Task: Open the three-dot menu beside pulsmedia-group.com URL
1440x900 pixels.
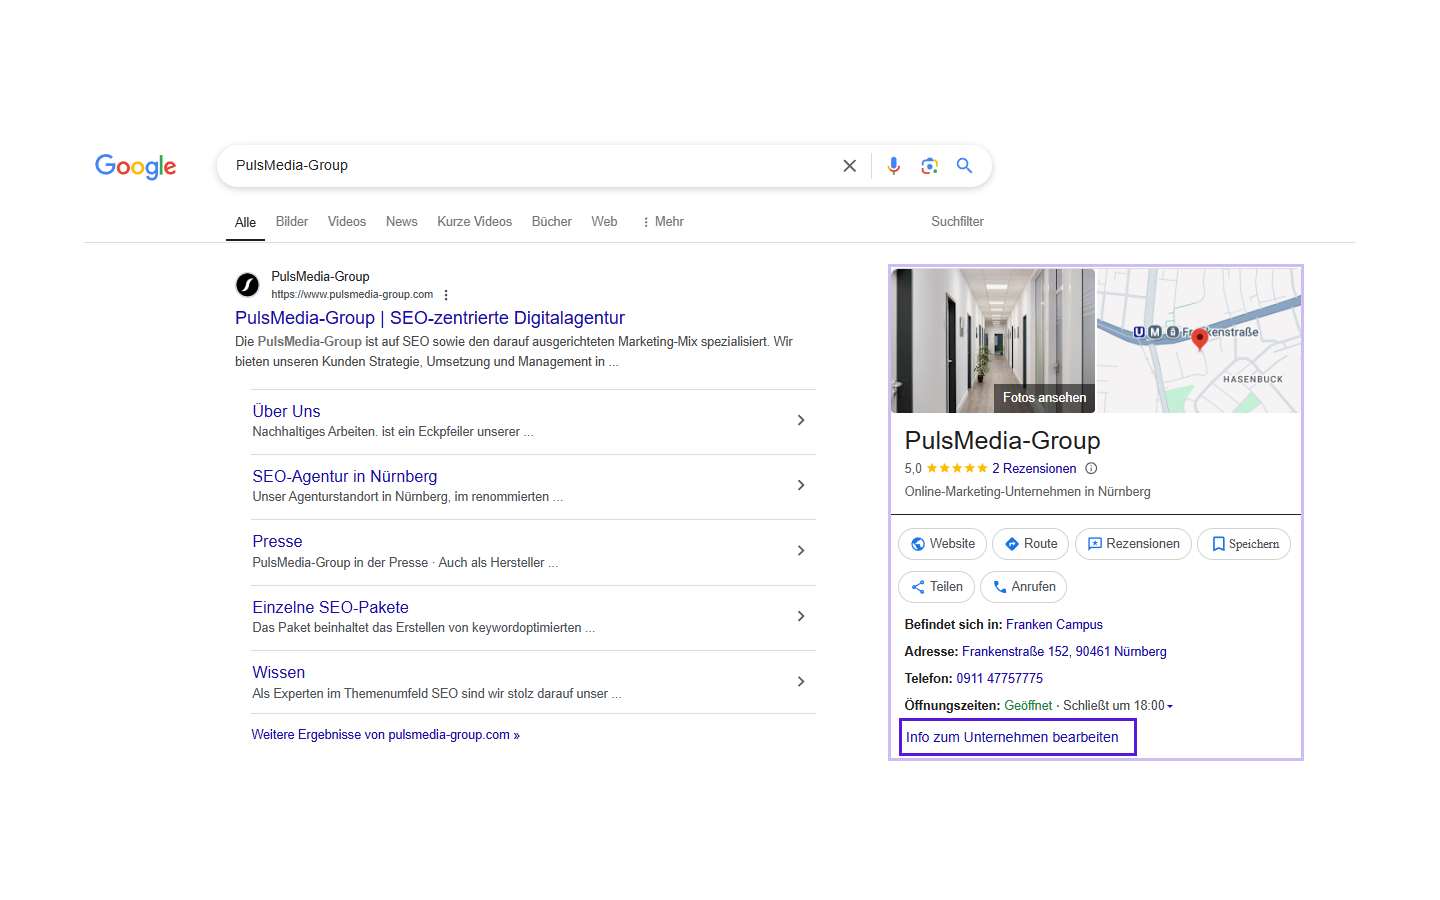Action: click(446, 295)
